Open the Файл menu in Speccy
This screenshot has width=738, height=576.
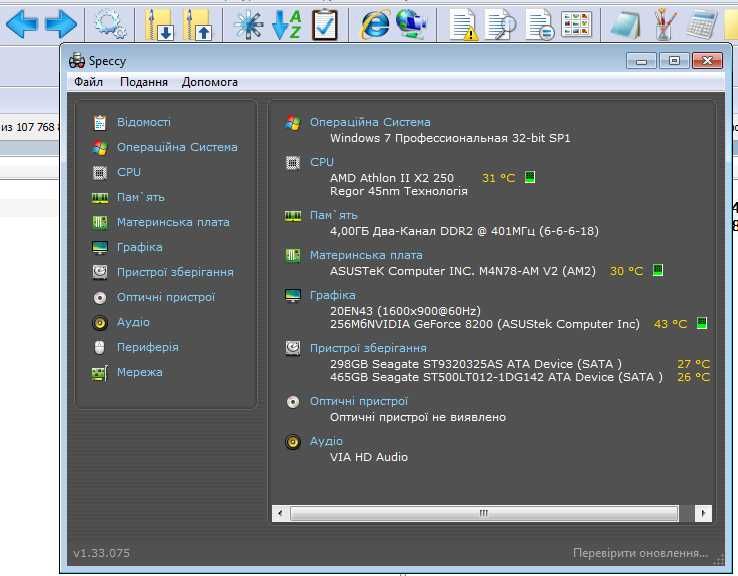88,82
